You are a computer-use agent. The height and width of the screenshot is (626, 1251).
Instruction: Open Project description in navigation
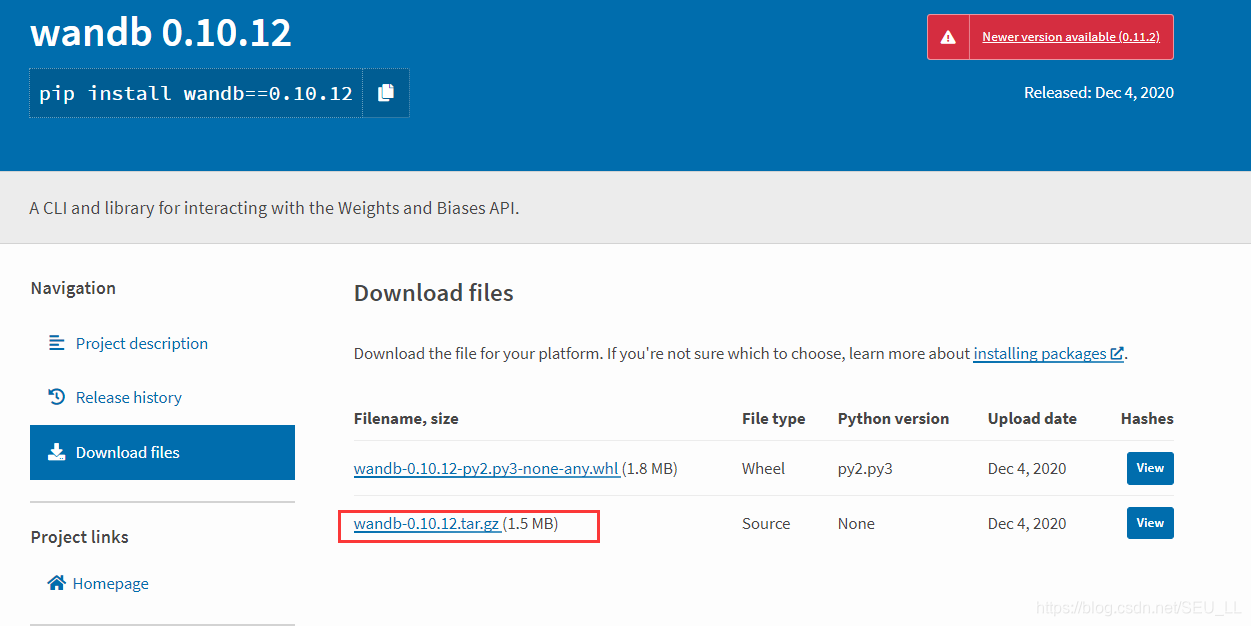point(142,343)
